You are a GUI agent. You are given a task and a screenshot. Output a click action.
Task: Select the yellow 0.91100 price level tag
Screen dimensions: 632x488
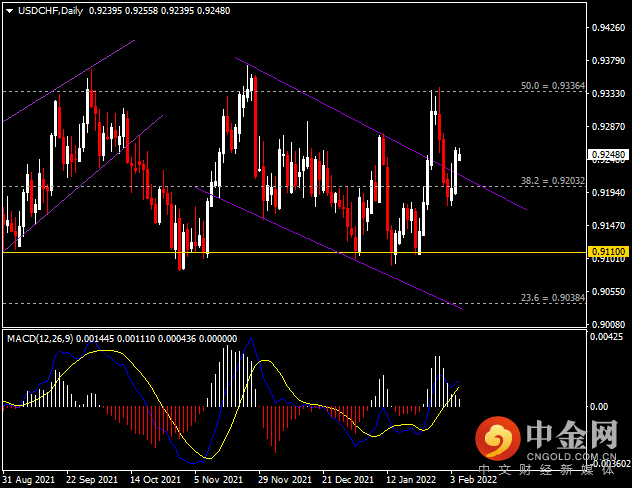tap(609, 252)
